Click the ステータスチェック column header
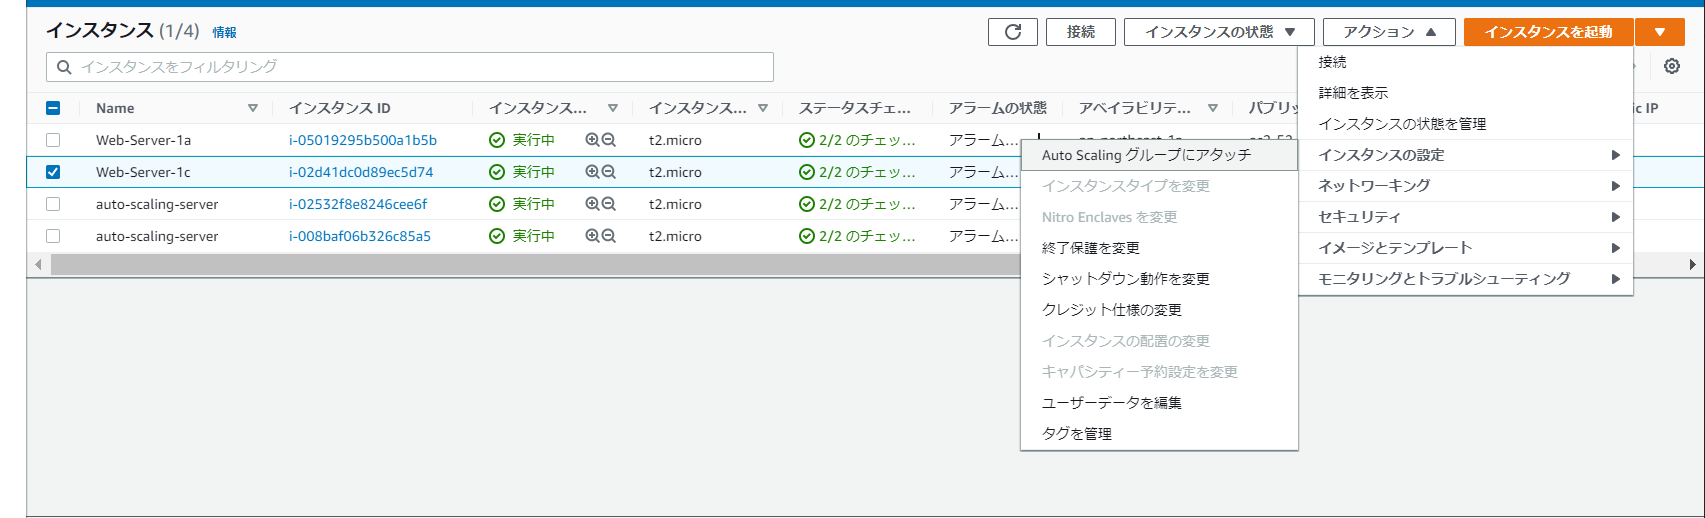Screen dimensions: 1705x518 pos(854,108)
